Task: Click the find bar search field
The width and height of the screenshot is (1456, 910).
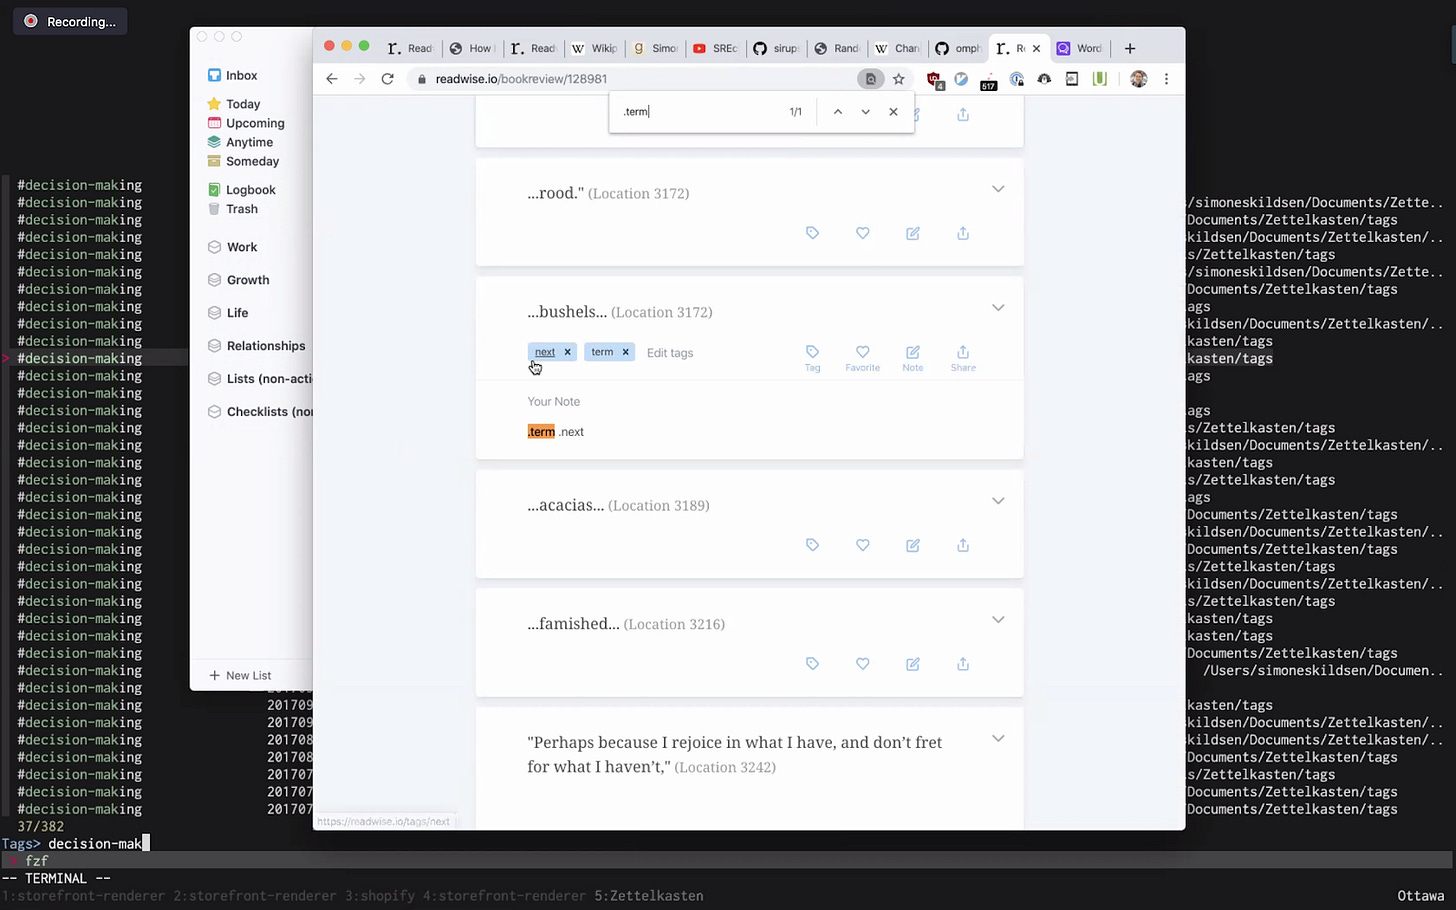Action: tap(700, 112)
